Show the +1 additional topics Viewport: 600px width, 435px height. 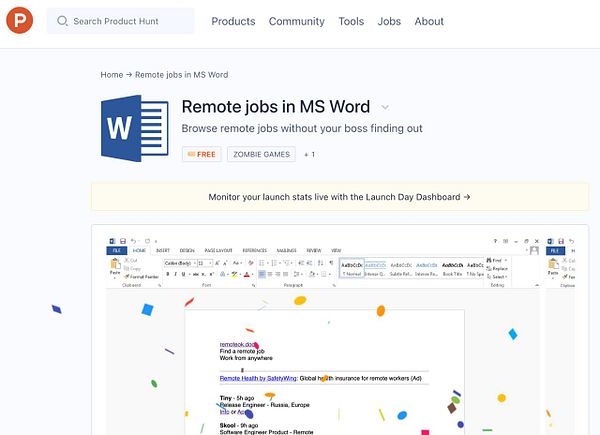(310, 155)
